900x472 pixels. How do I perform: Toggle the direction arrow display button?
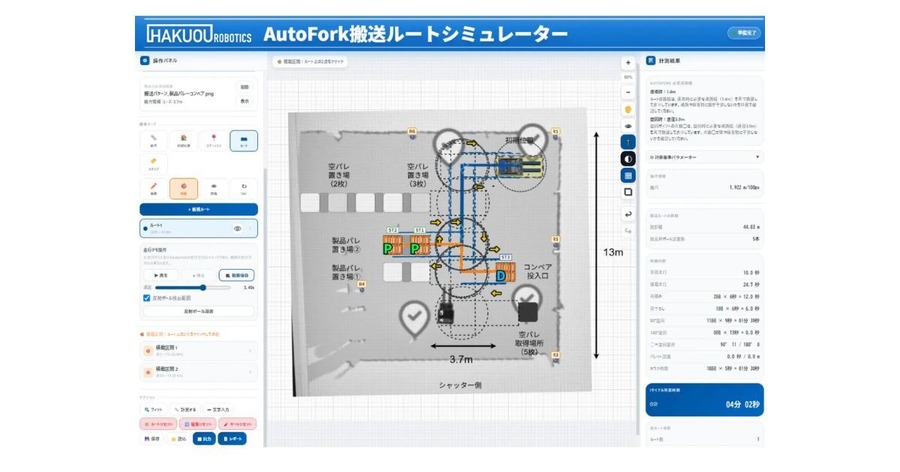628,142
